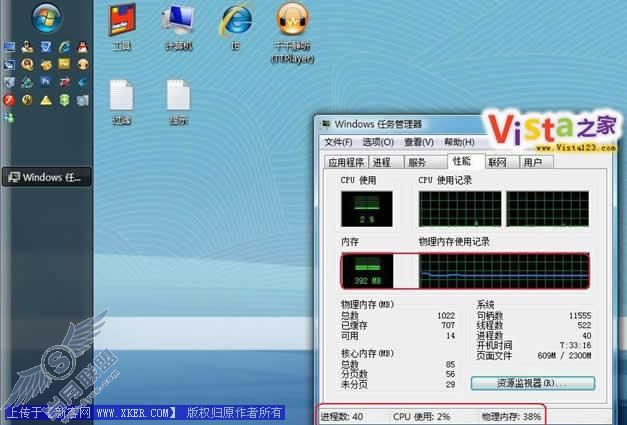Viewport: 627px width, 425px height.
Task: Click the second CPU 使用记录 graph
Action: [547, 209]
